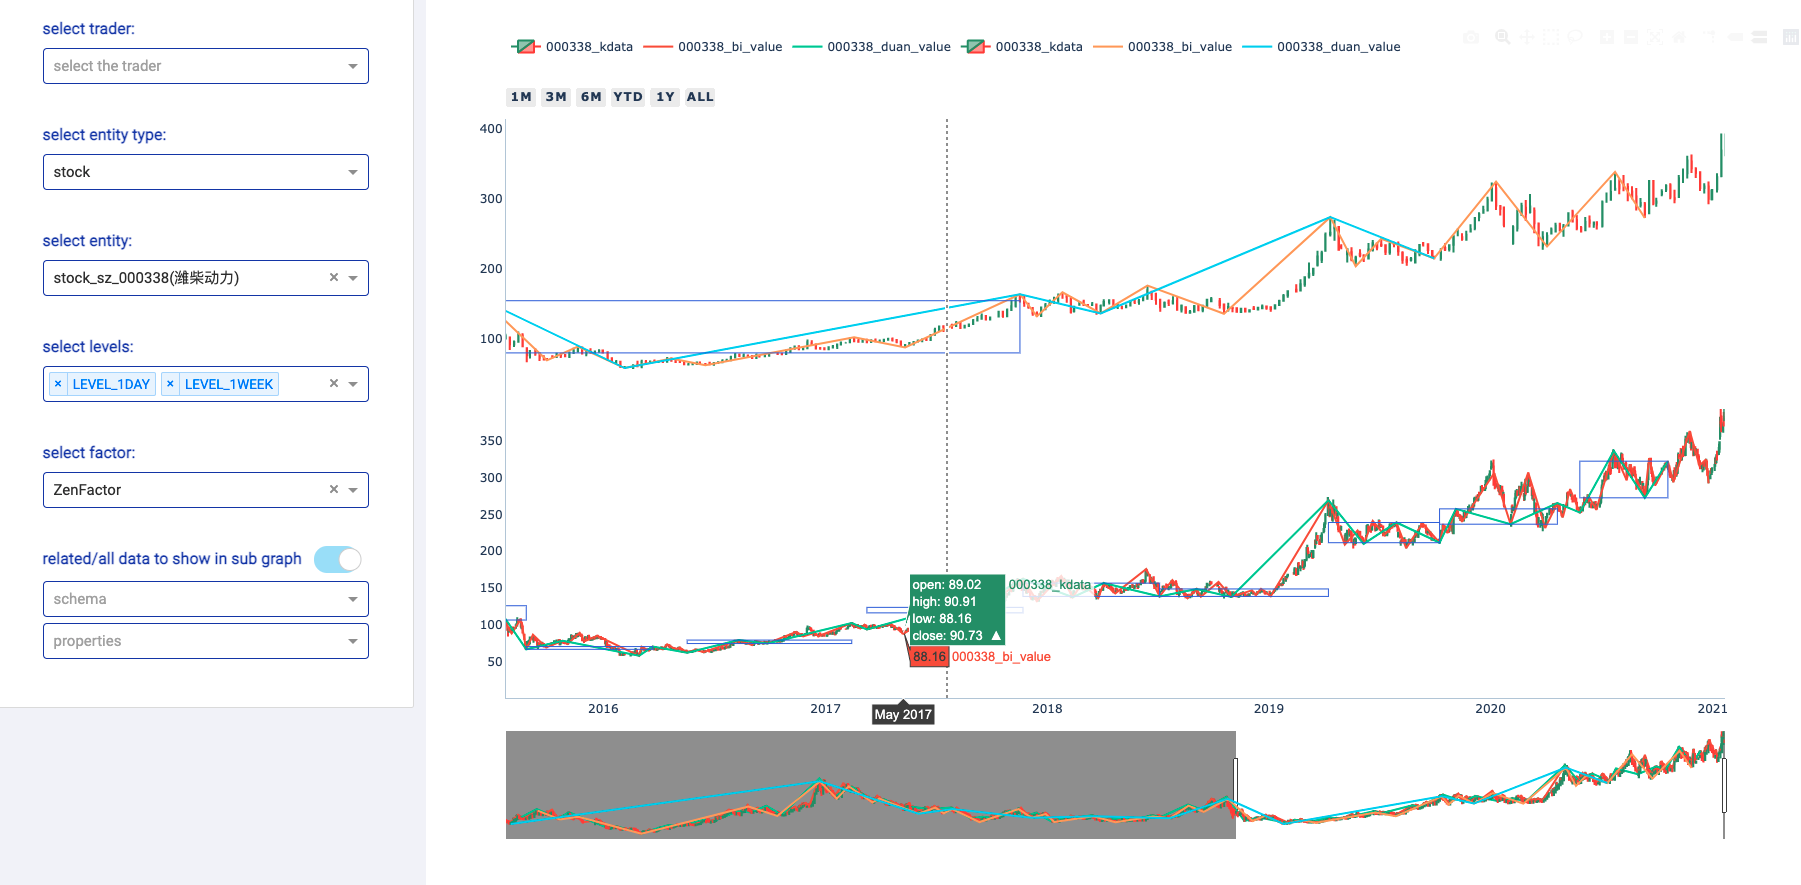Select the Zoom magnifier tool in modebar
The height and width of the screenshot is (885, 1801).
click(1502, 37)
